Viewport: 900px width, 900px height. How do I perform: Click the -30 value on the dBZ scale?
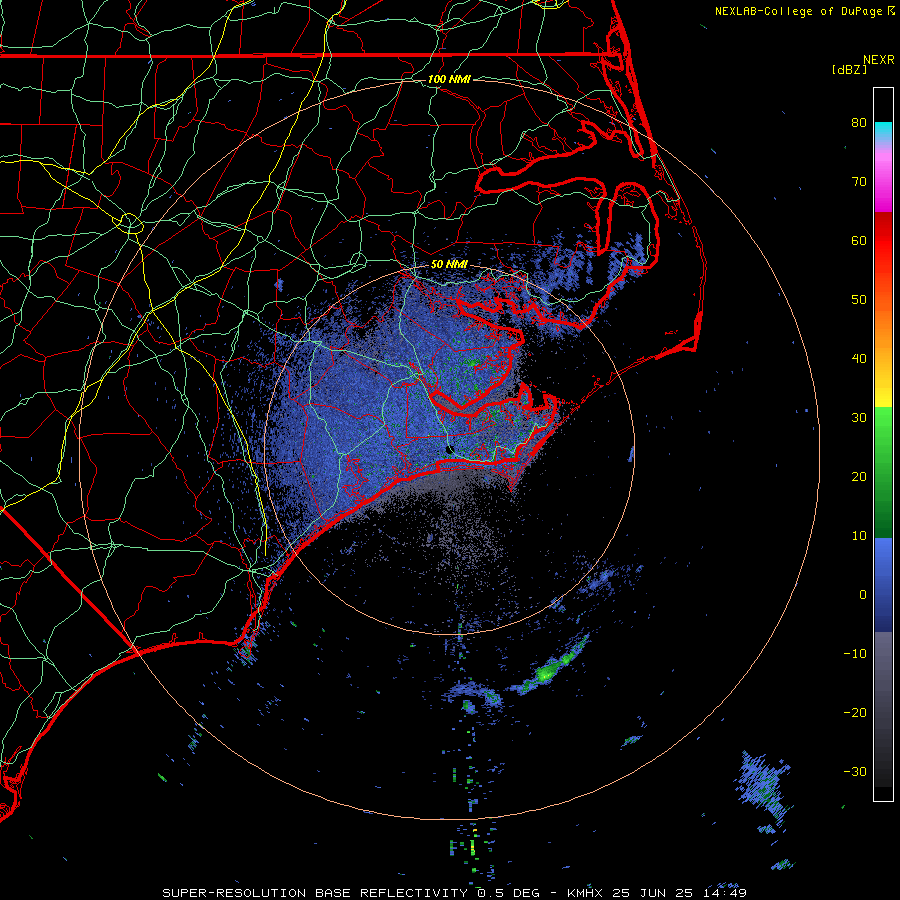pyautogui.click(x=855, y=771)
